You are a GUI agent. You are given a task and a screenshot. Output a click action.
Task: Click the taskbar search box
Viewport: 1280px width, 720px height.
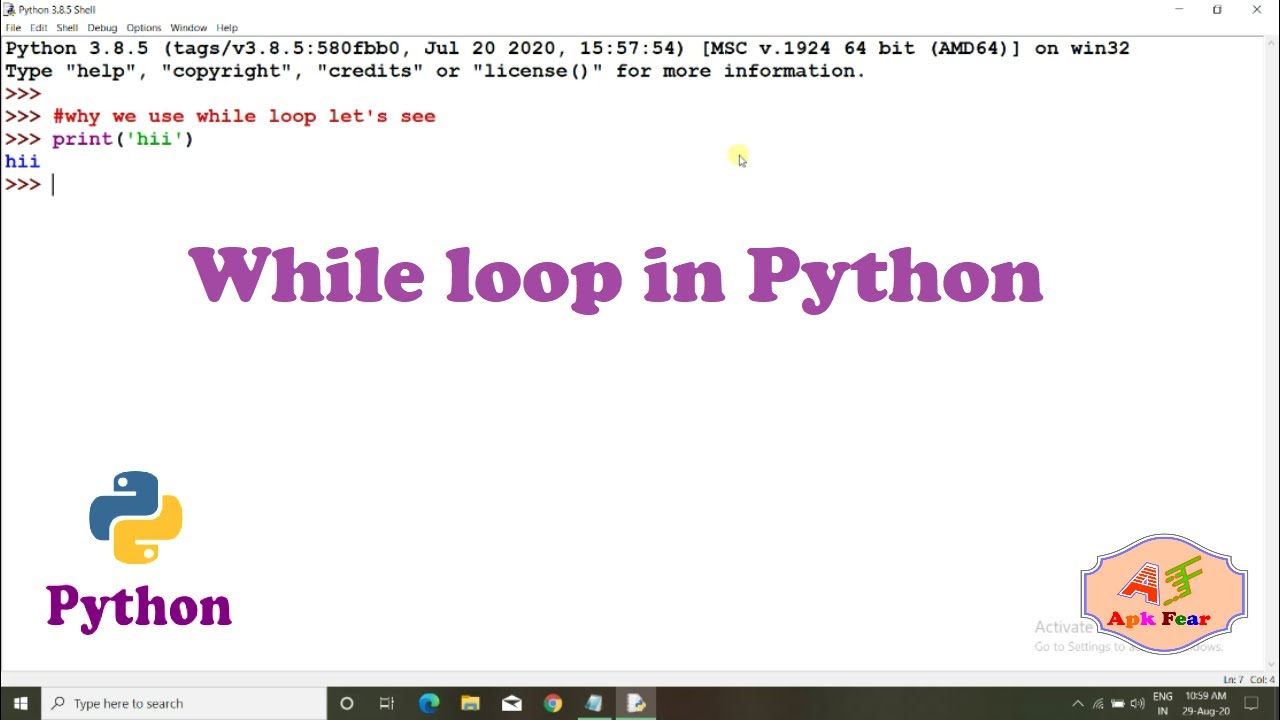coord(183,703)
